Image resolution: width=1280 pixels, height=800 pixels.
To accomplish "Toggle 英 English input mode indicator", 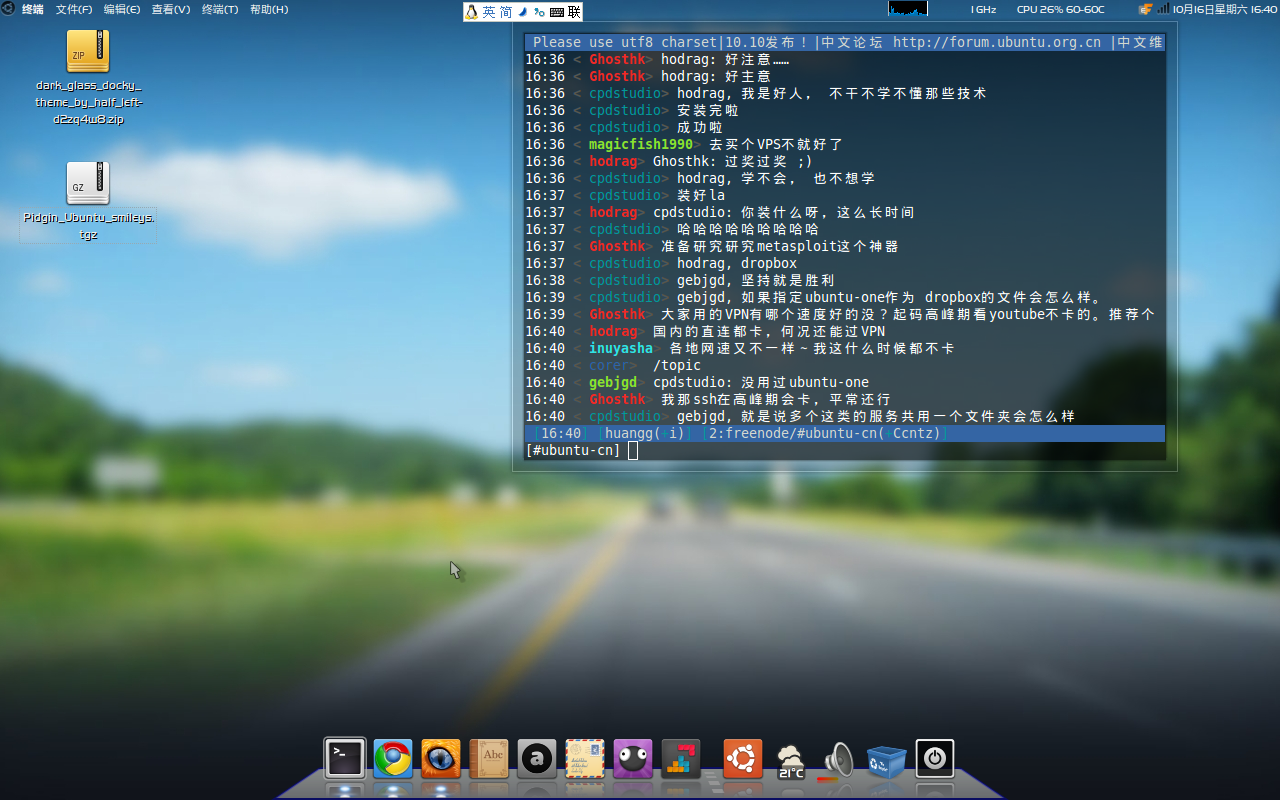I will click(489, 12).
